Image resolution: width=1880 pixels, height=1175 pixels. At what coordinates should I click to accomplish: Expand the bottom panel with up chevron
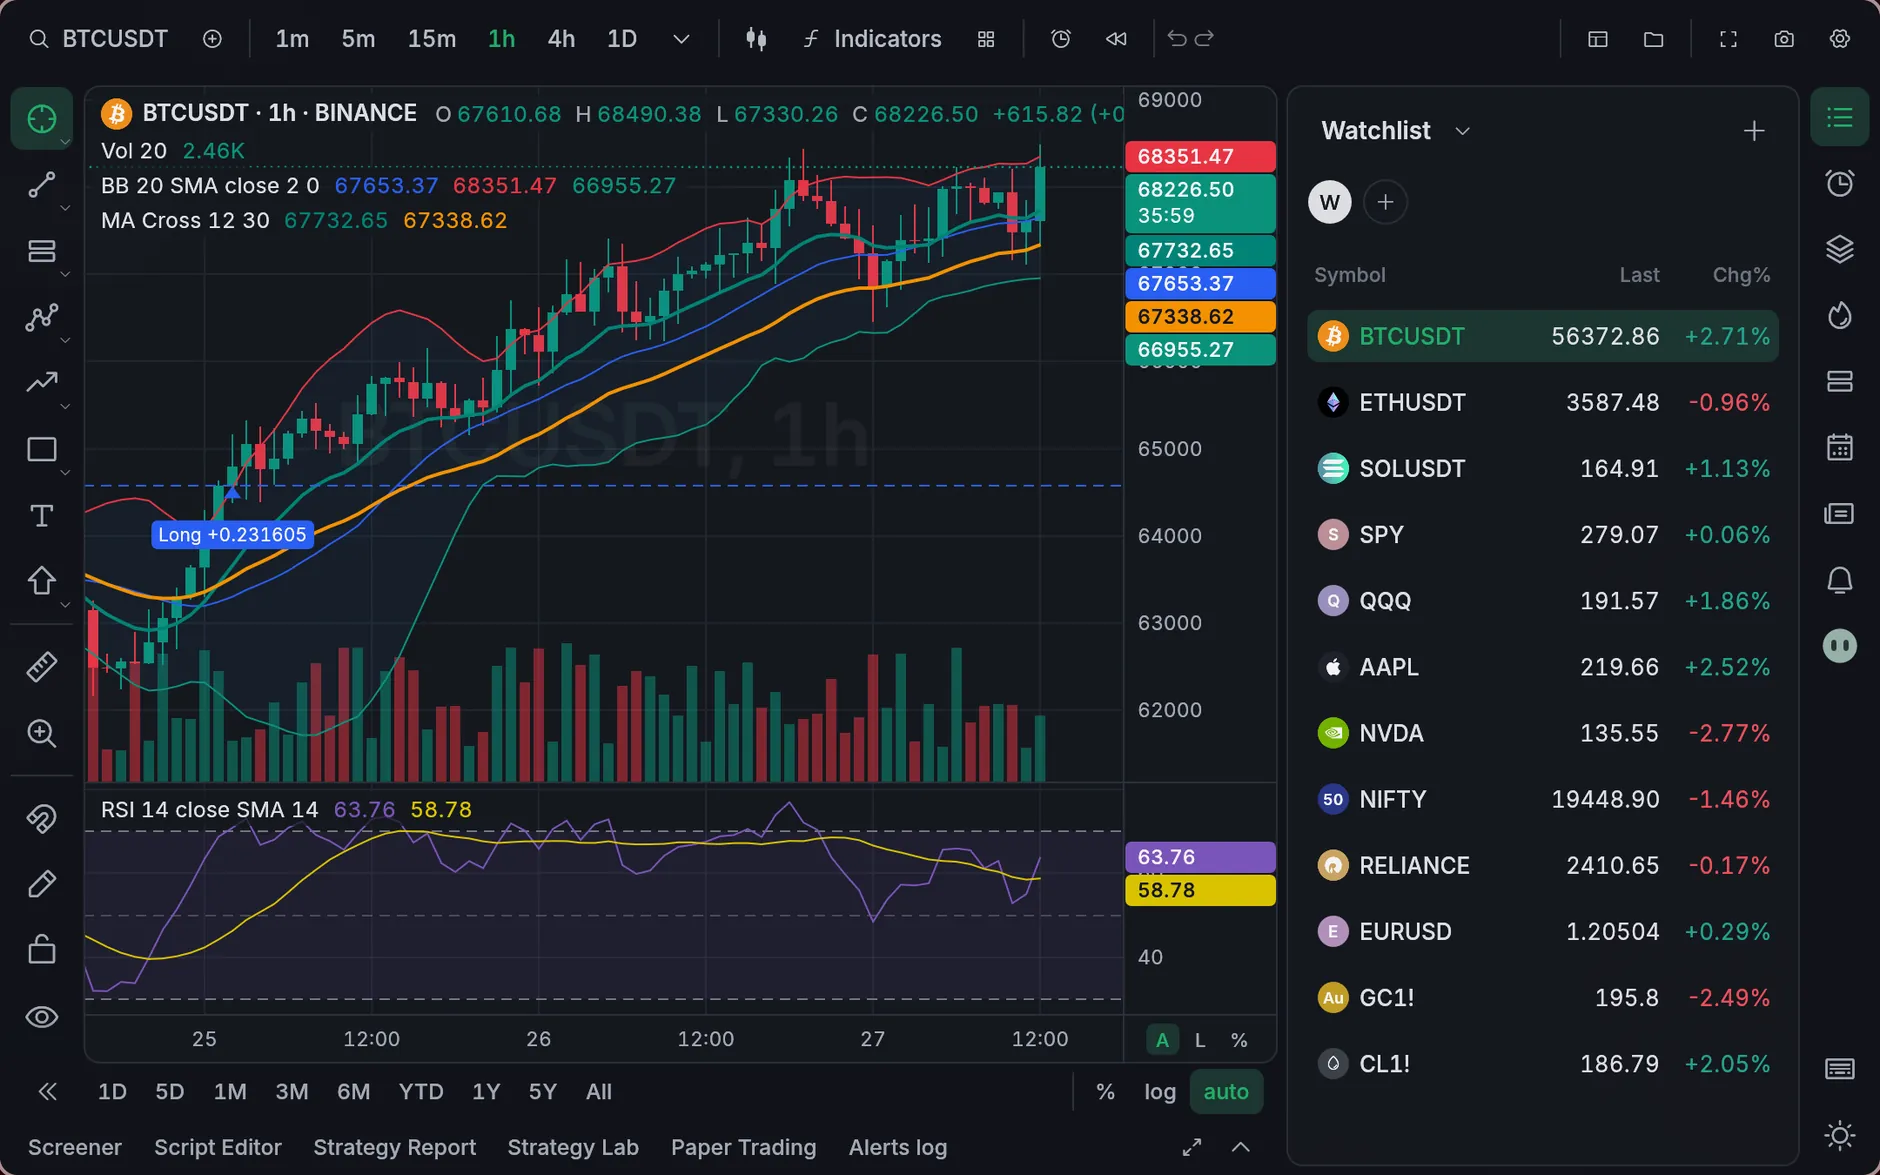click(x=1241, y=1147)
